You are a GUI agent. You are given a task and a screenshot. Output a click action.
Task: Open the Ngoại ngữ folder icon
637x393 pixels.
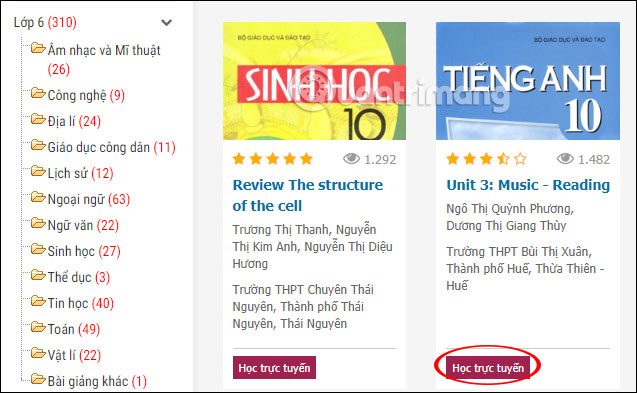coord(38,197)
